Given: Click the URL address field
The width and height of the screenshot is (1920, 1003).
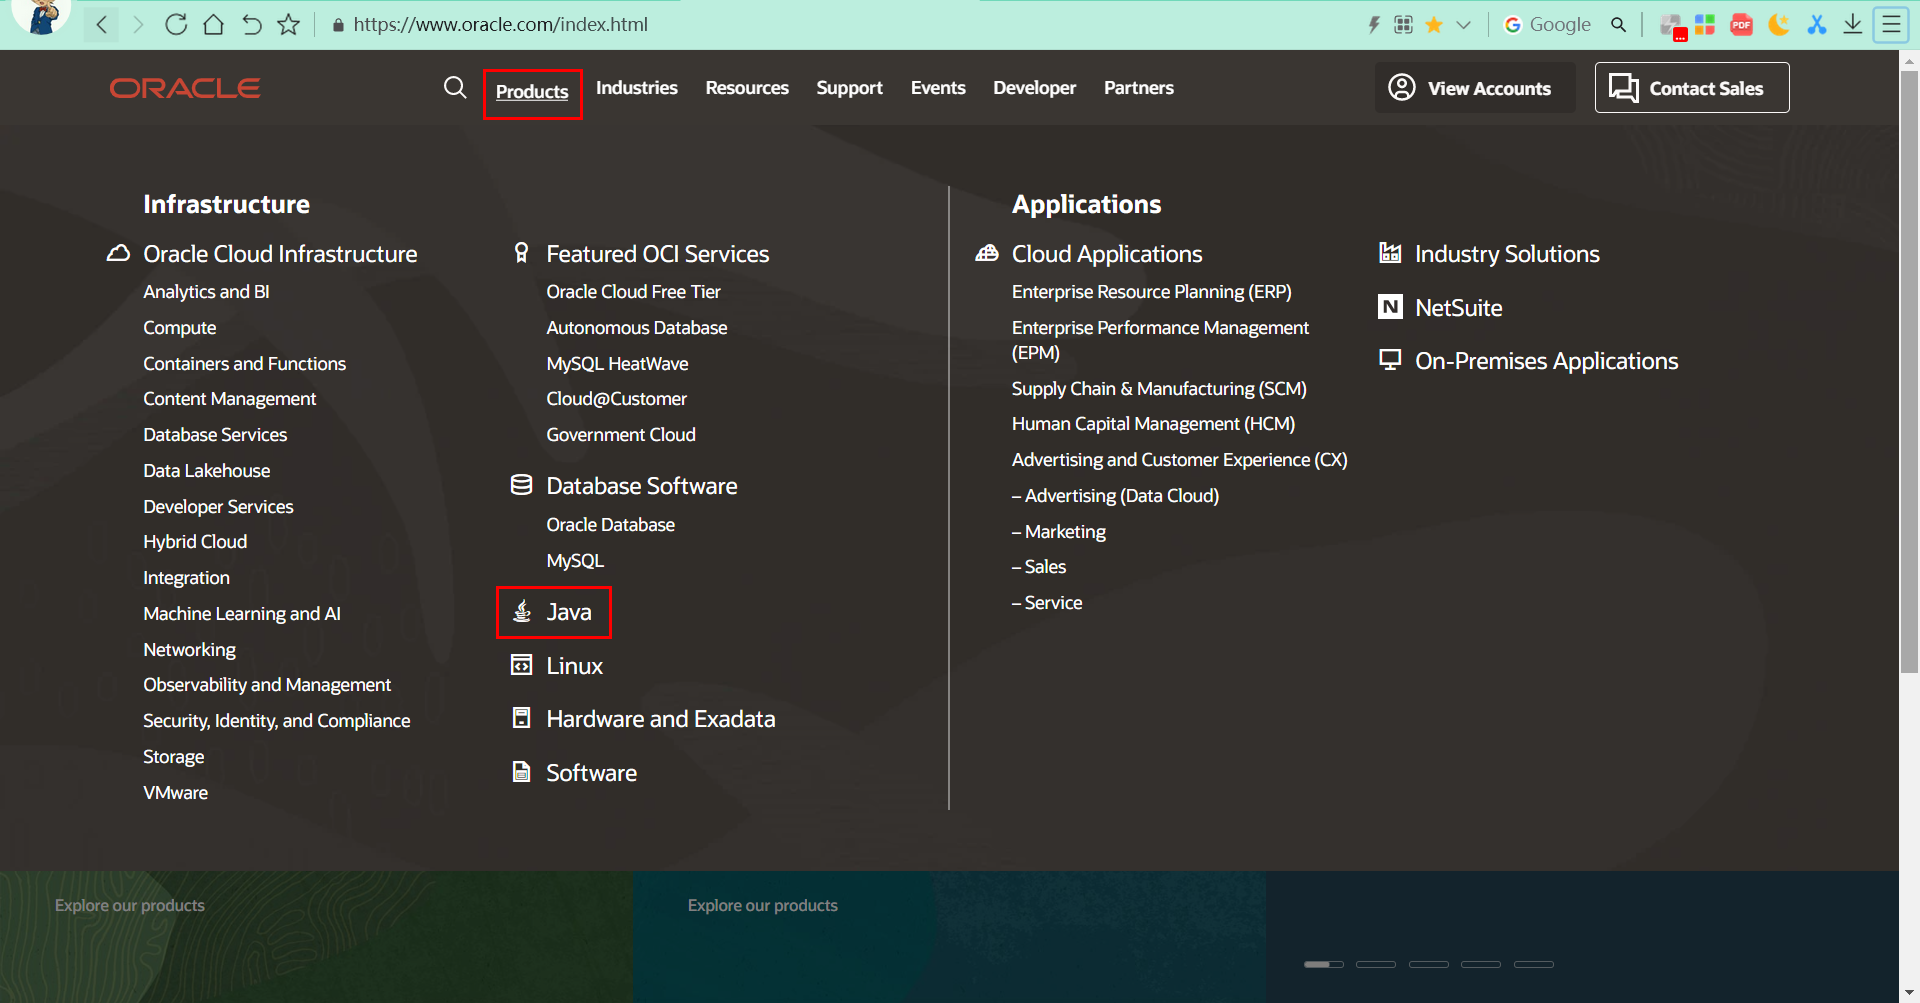Looking at the screenshot, I should [500, 24].
